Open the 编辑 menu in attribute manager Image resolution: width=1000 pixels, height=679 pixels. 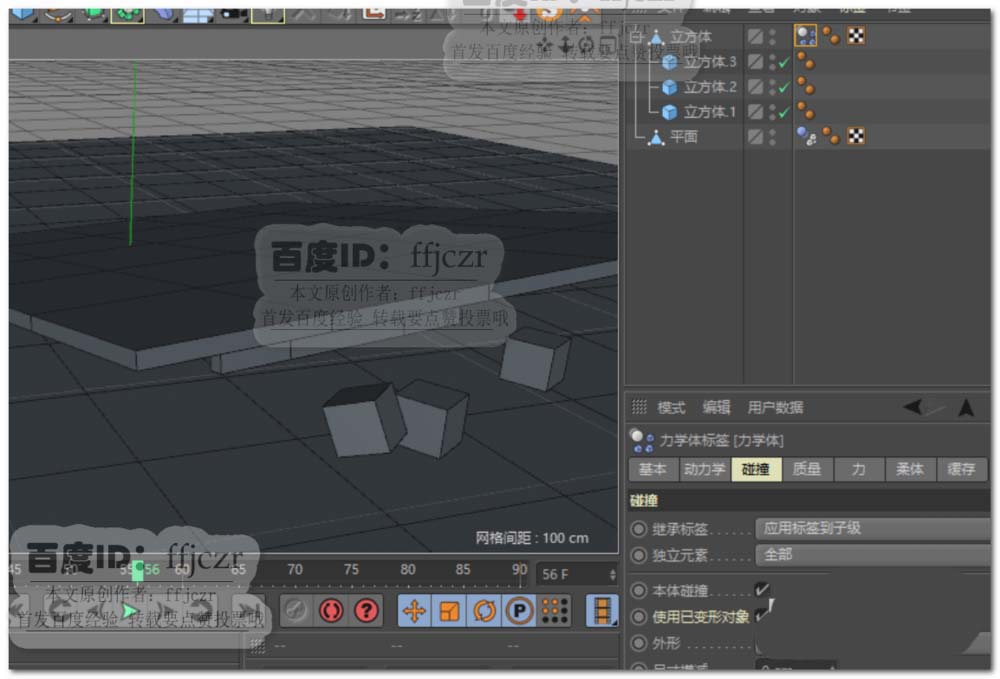click(716, 407)
